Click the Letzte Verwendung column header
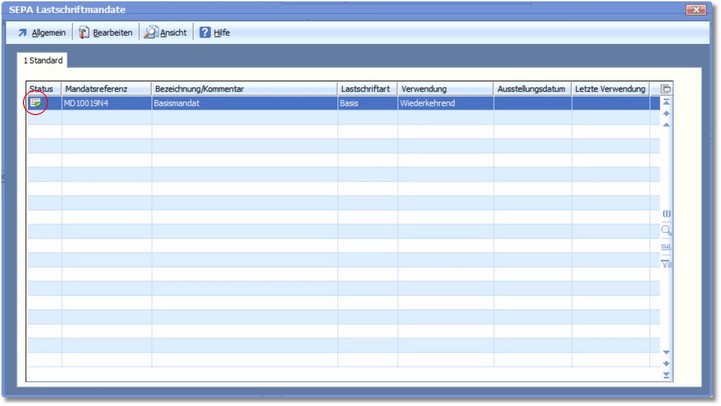Viewport: 721px width, 406px height. coord(610,89)
